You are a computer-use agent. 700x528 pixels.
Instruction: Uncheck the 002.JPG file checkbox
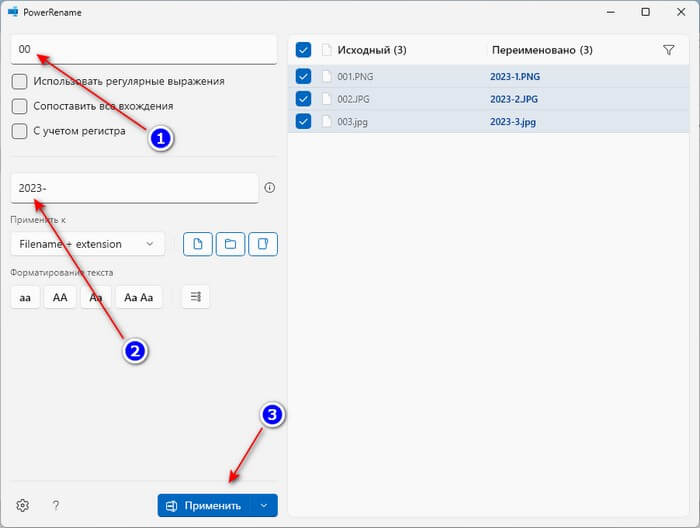point(304,99)
